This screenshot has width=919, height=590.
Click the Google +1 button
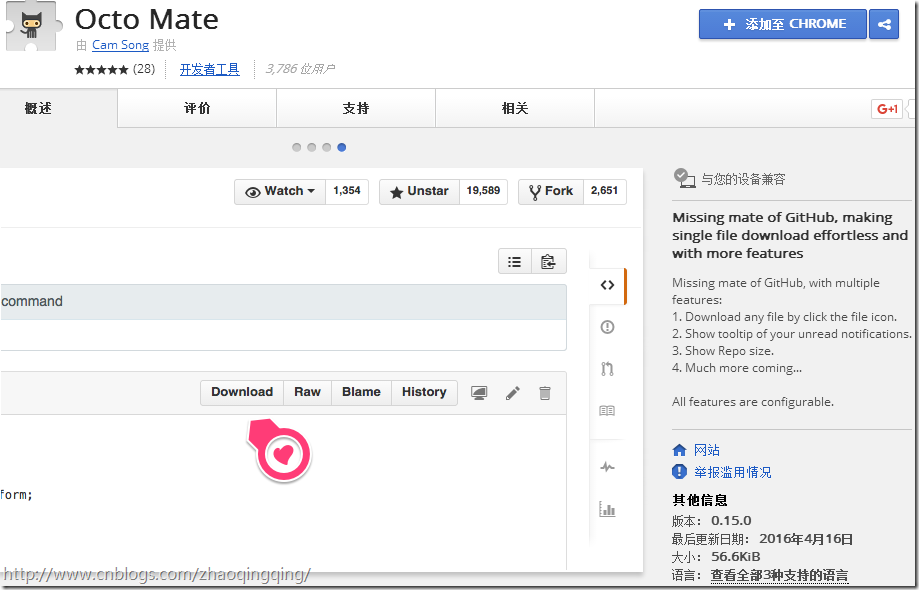tap(887, 109)
